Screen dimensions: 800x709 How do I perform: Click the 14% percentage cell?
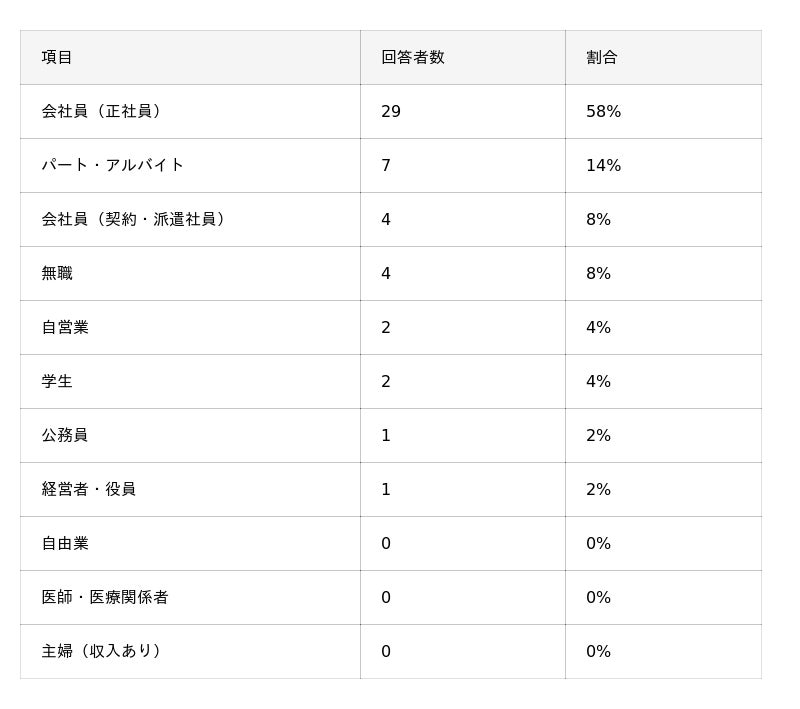pos(603,165)
